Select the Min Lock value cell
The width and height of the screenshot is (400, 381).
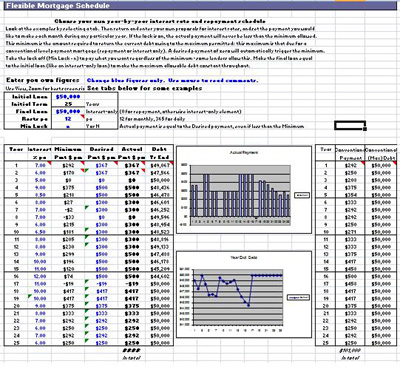click(68, 126)
